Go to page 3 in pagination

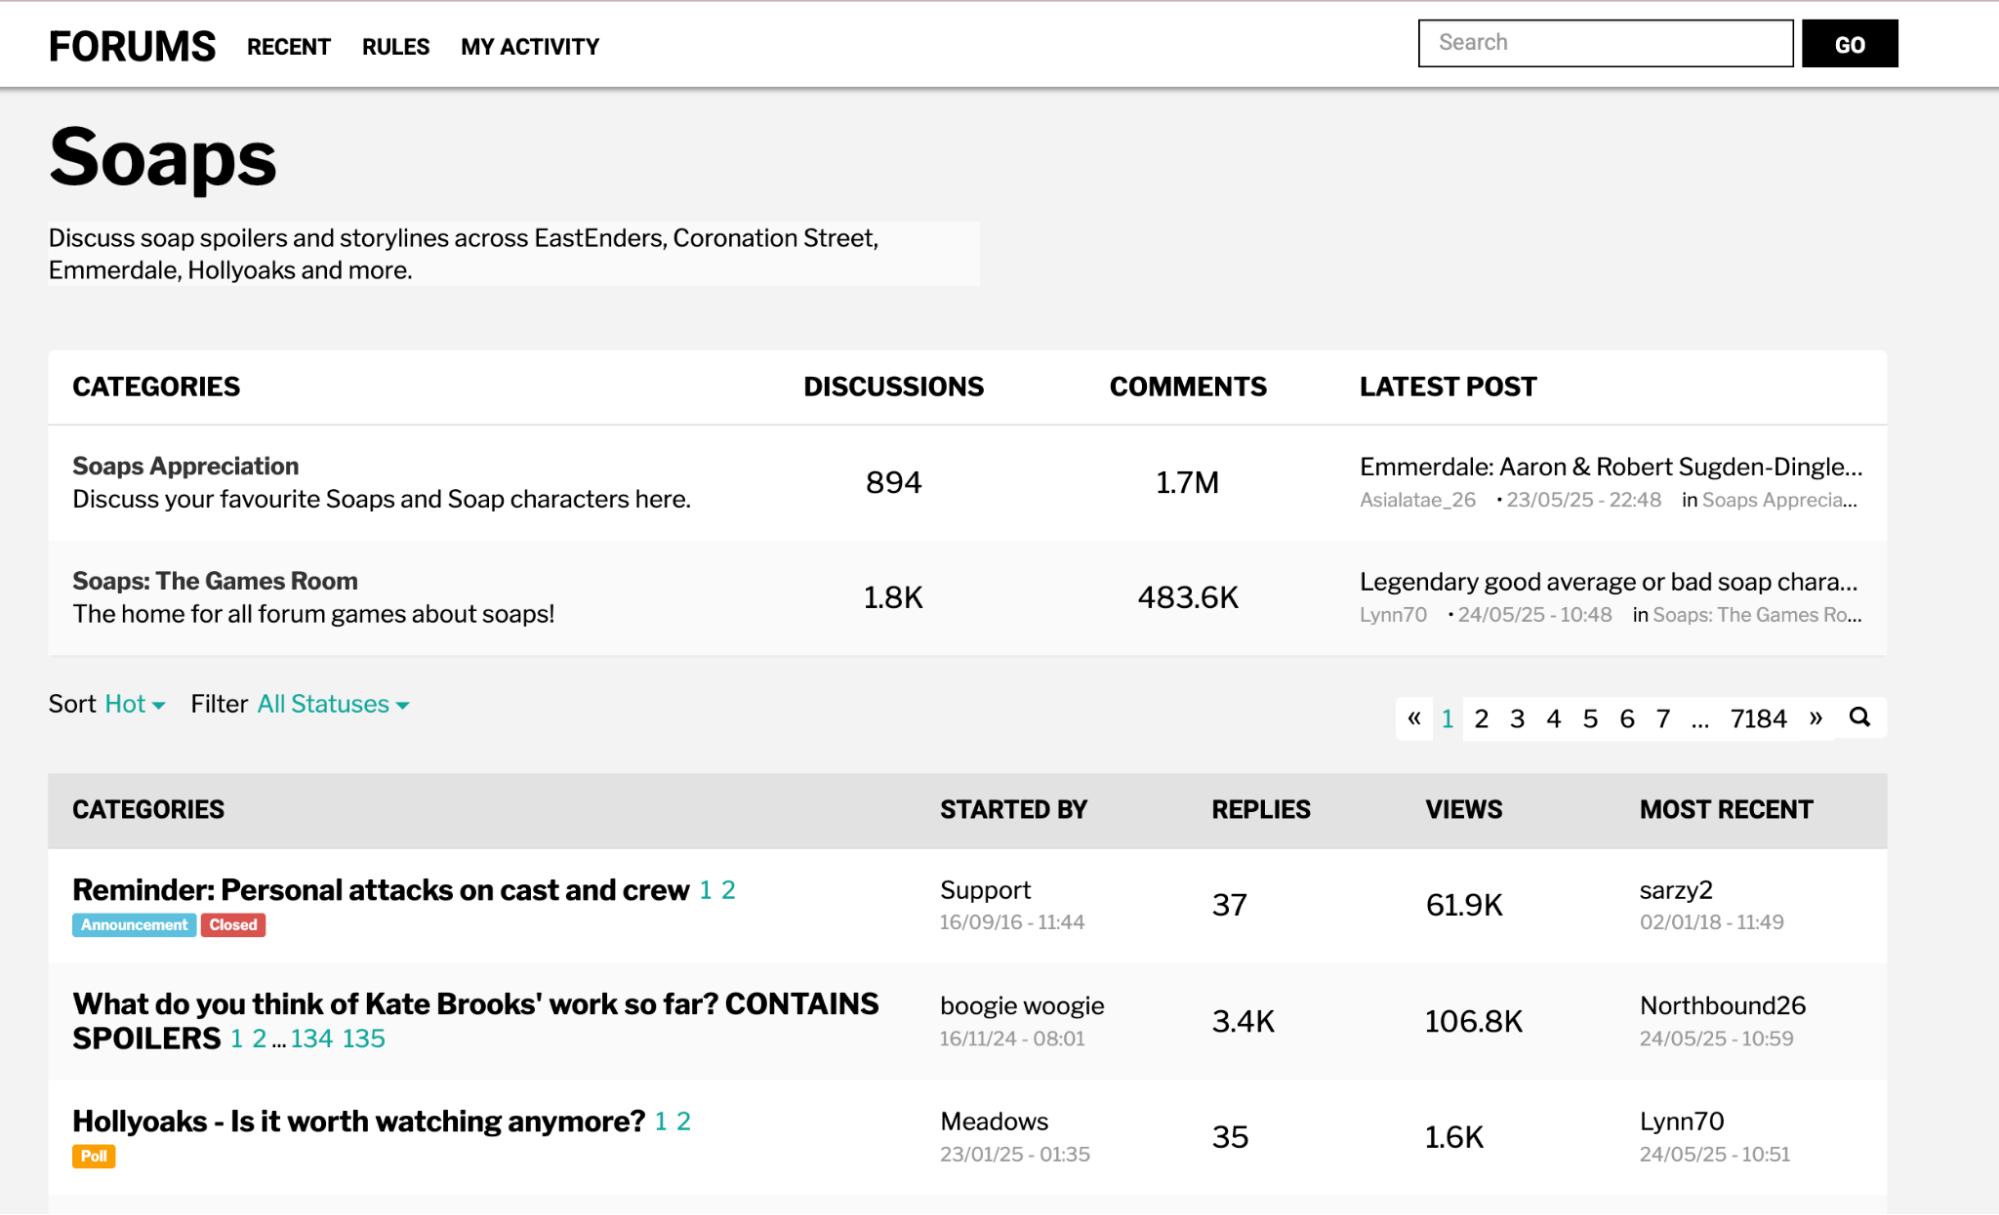click(1517, 718)
